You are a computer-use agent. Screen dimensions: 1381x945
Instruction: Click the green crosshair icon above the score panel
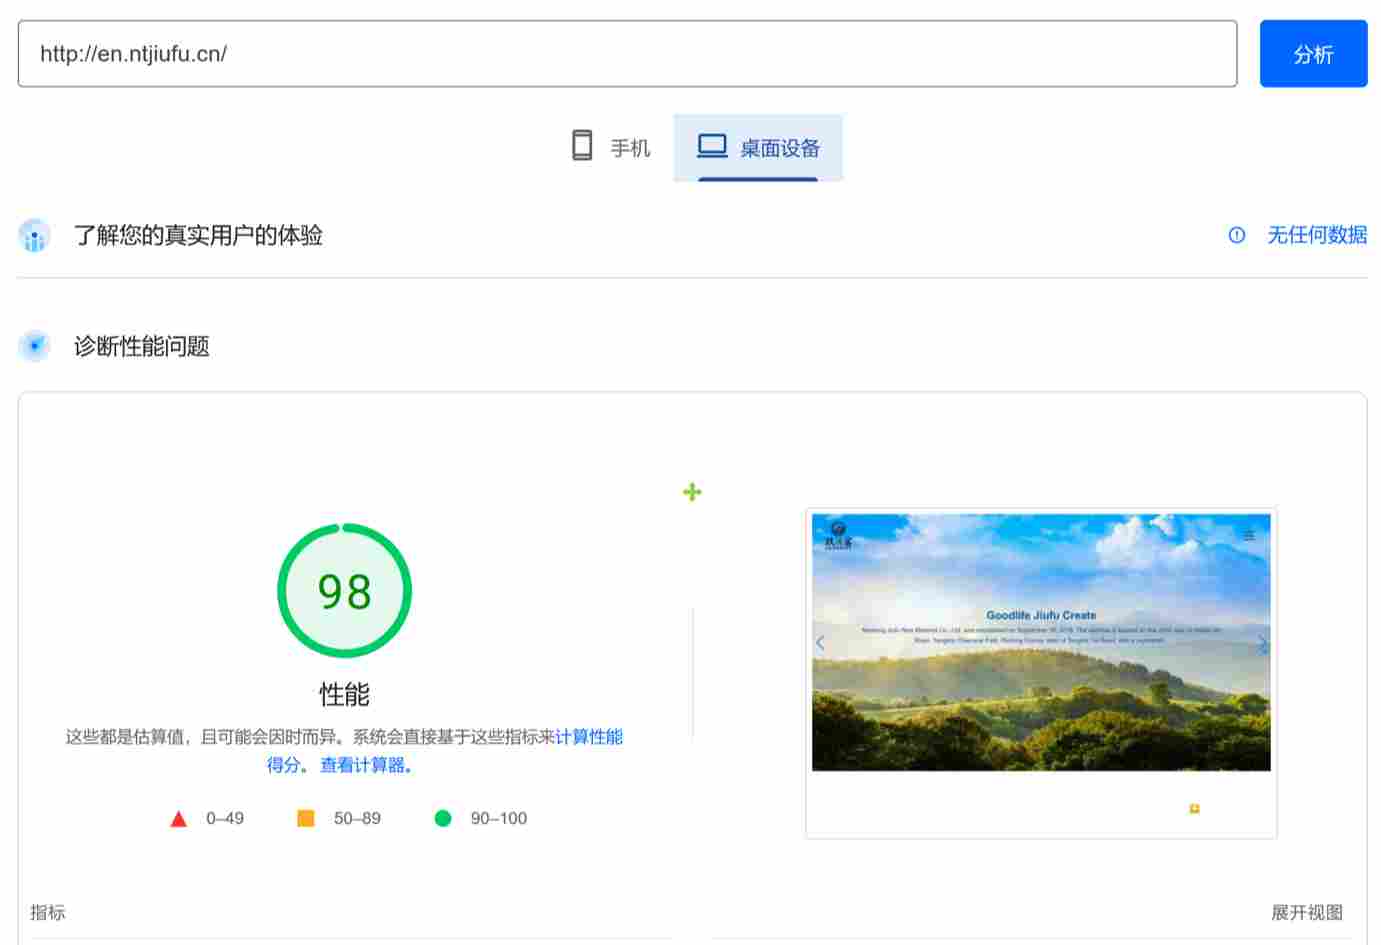coord(691,491)
